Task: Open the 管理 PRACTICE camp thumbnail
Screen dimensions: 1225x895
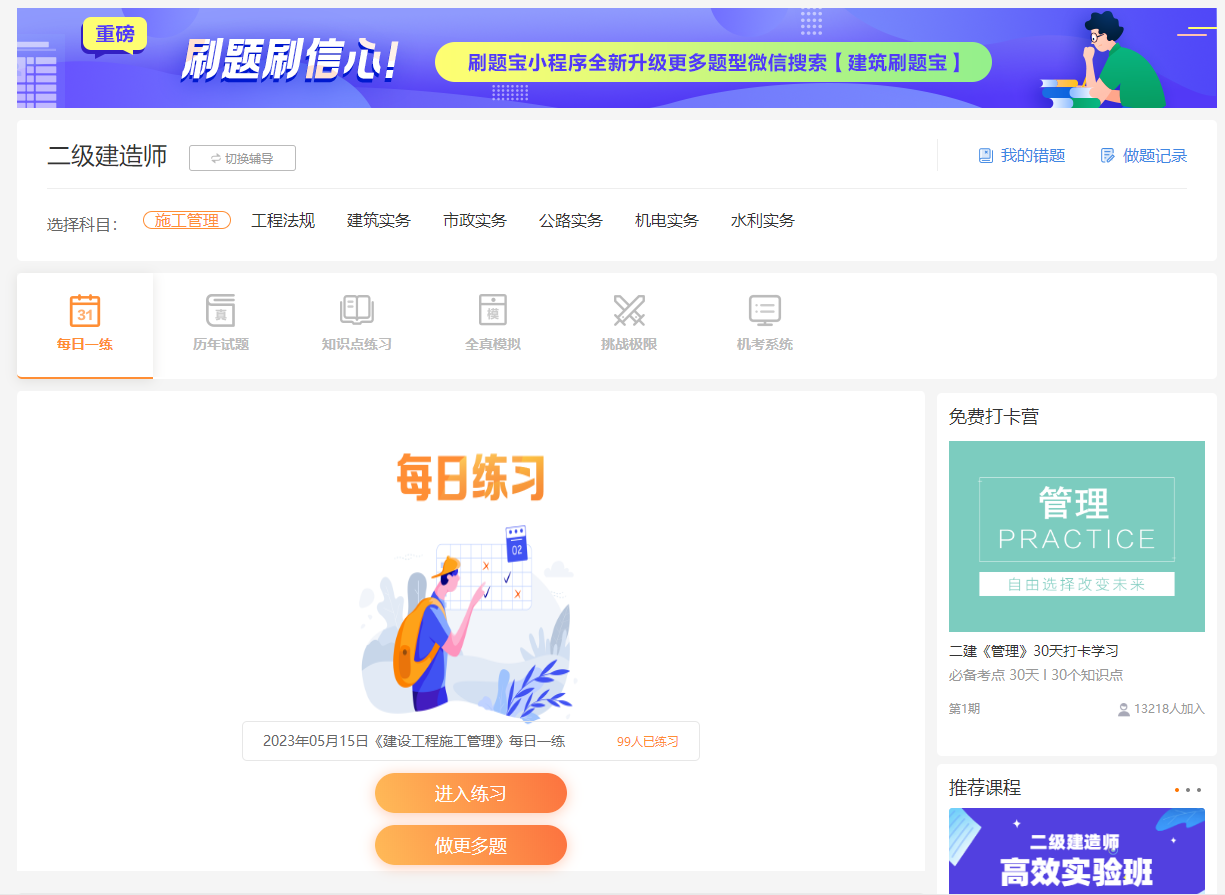Action: 1076,536
